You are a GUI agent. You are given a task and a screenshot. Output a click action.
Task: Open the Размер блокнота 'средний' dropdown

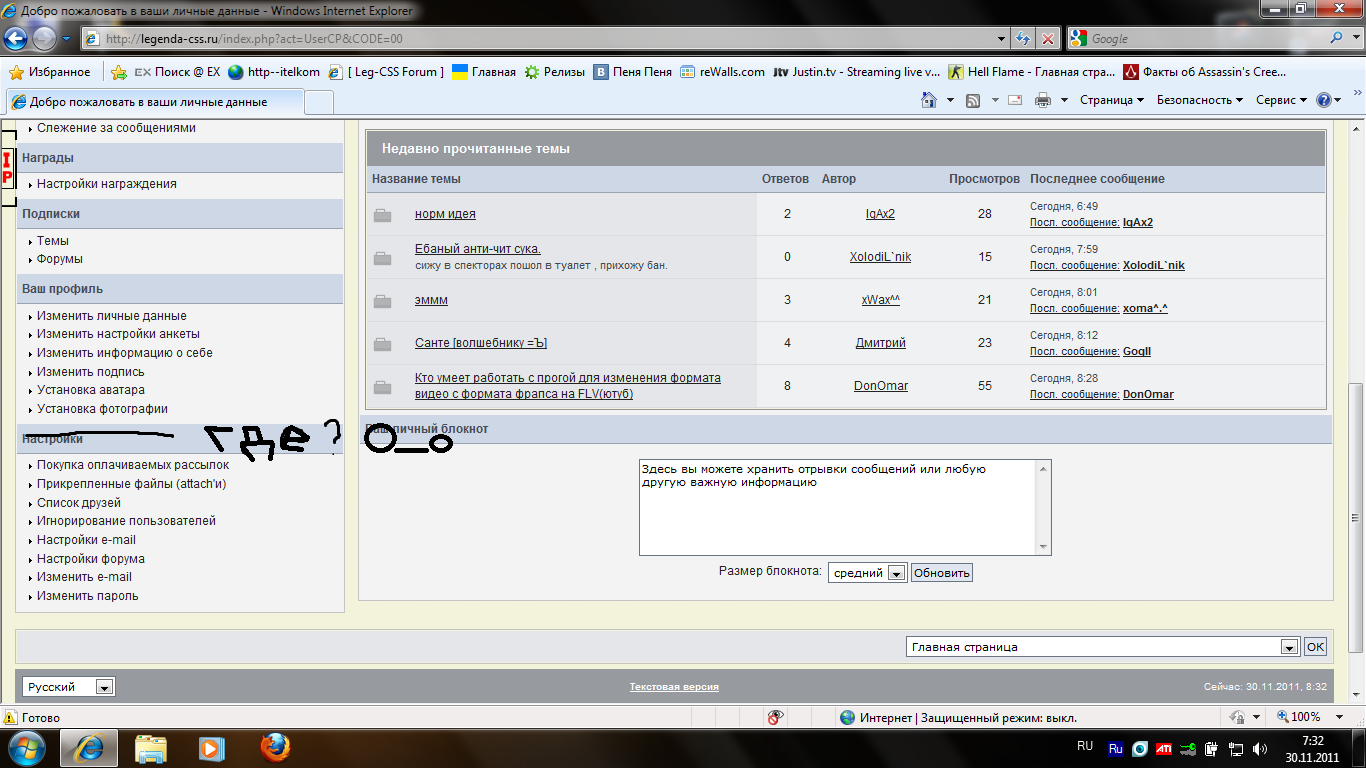[867, 573]
